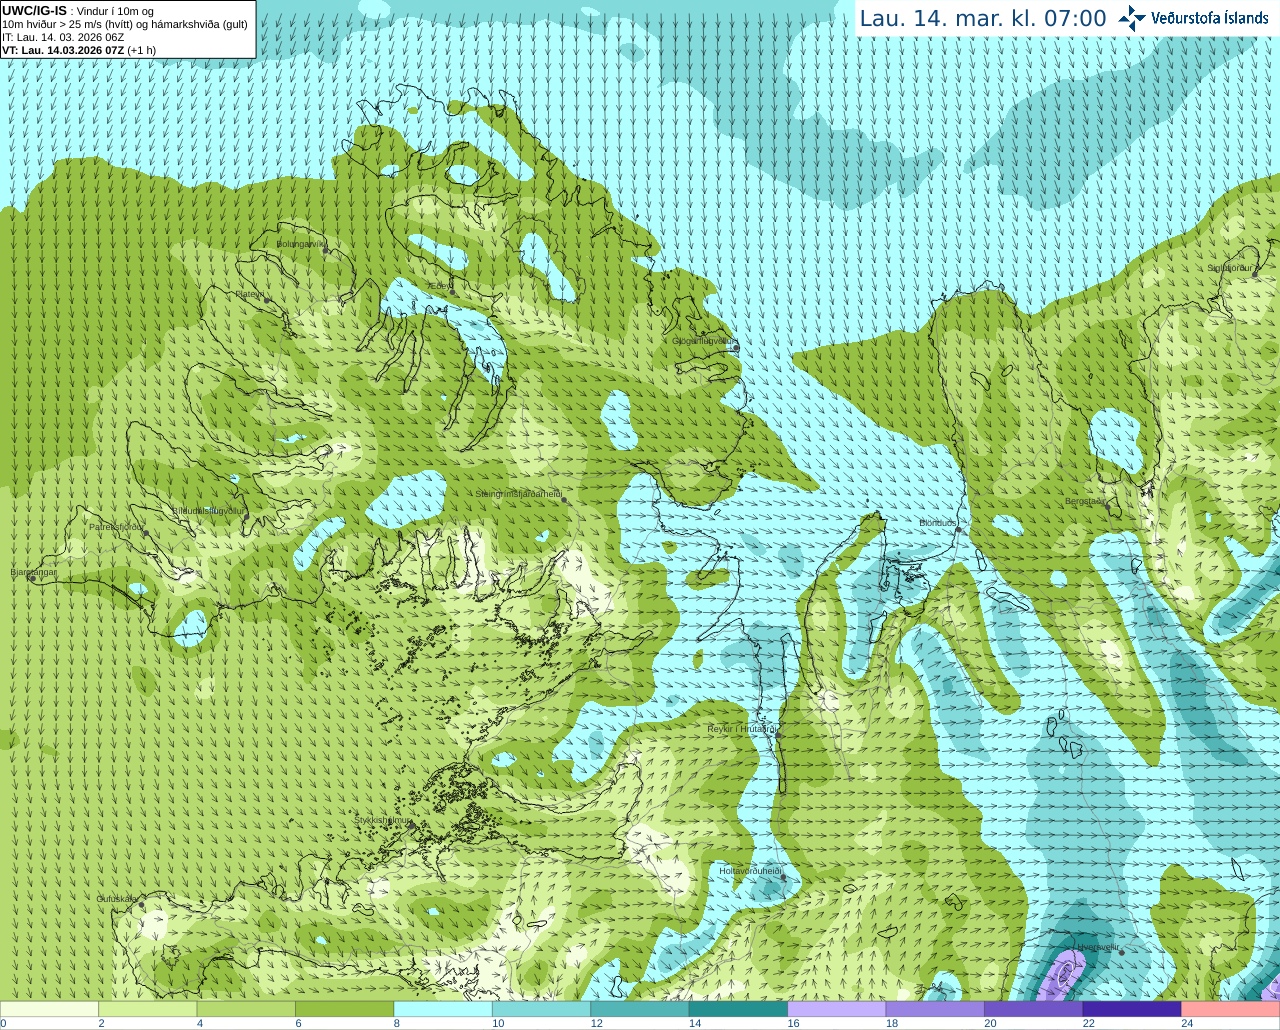The height and width of the screenshot is (1030, 1280).
Task: Click the legend tick value 24
Action: [1186, 1023]
